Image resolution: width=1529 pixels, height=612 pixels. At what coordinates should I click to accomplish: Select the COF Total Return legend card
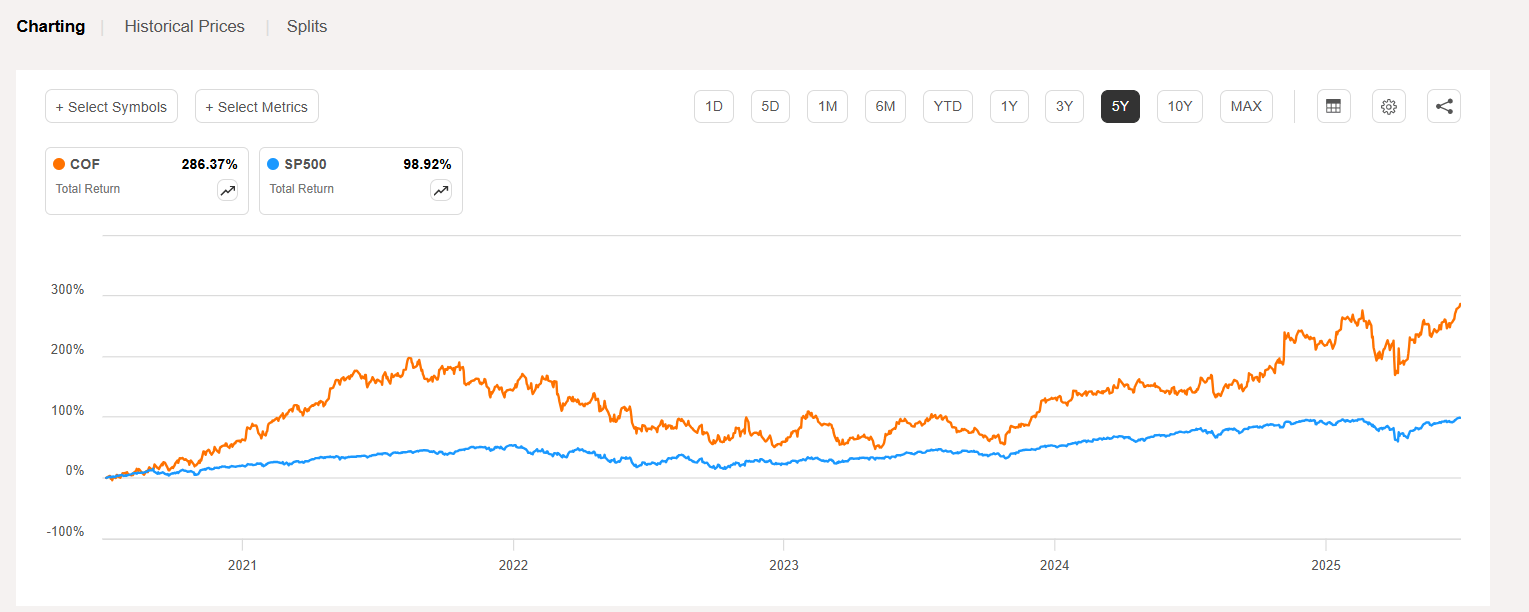point(146,180)
